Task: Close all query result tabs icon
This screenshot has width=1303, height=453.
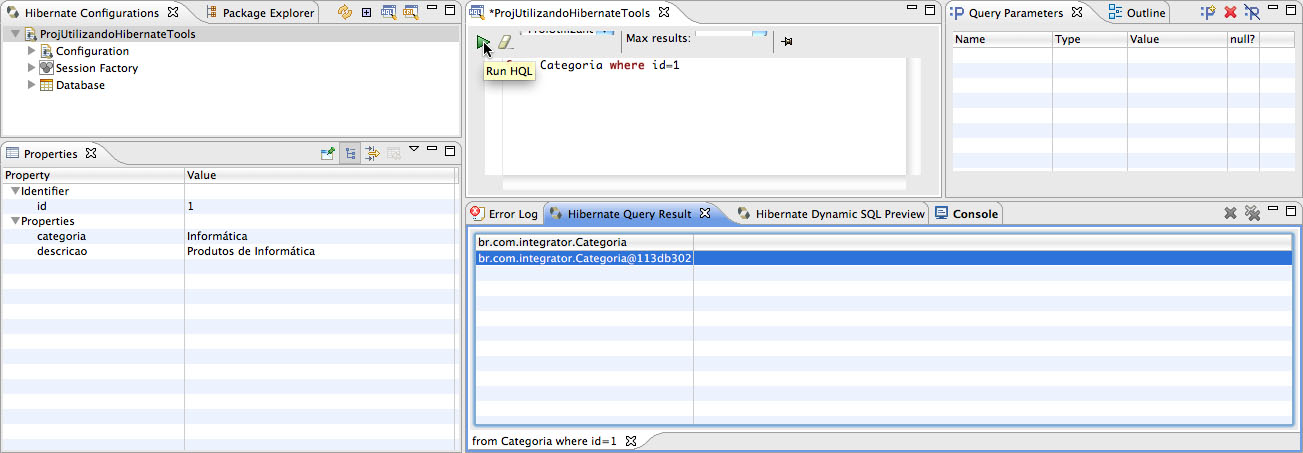Action: coord(1251,213)
